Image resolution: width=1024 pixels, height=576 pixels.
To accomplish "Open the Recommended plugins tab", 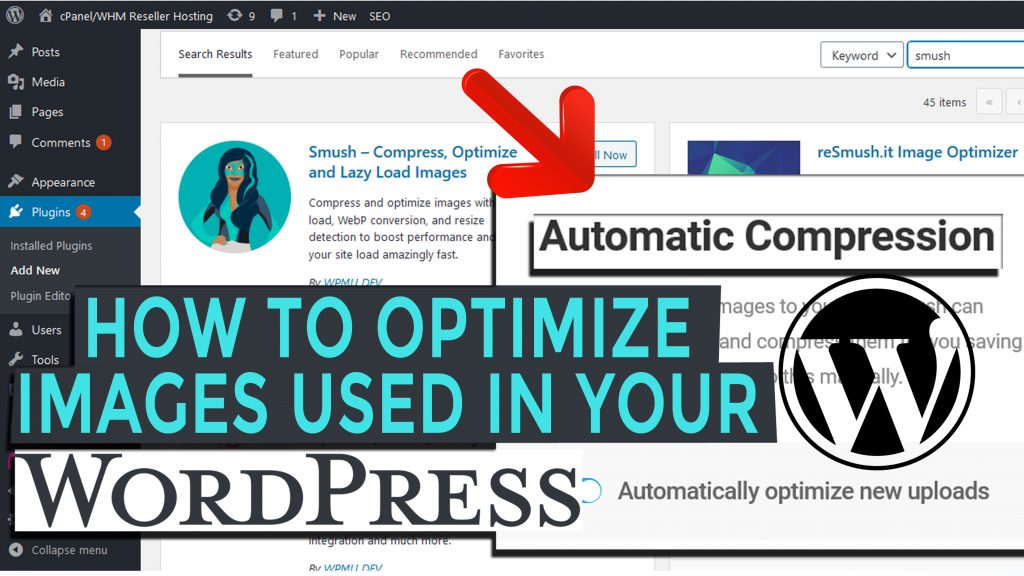I will click(x=438, y=54).
